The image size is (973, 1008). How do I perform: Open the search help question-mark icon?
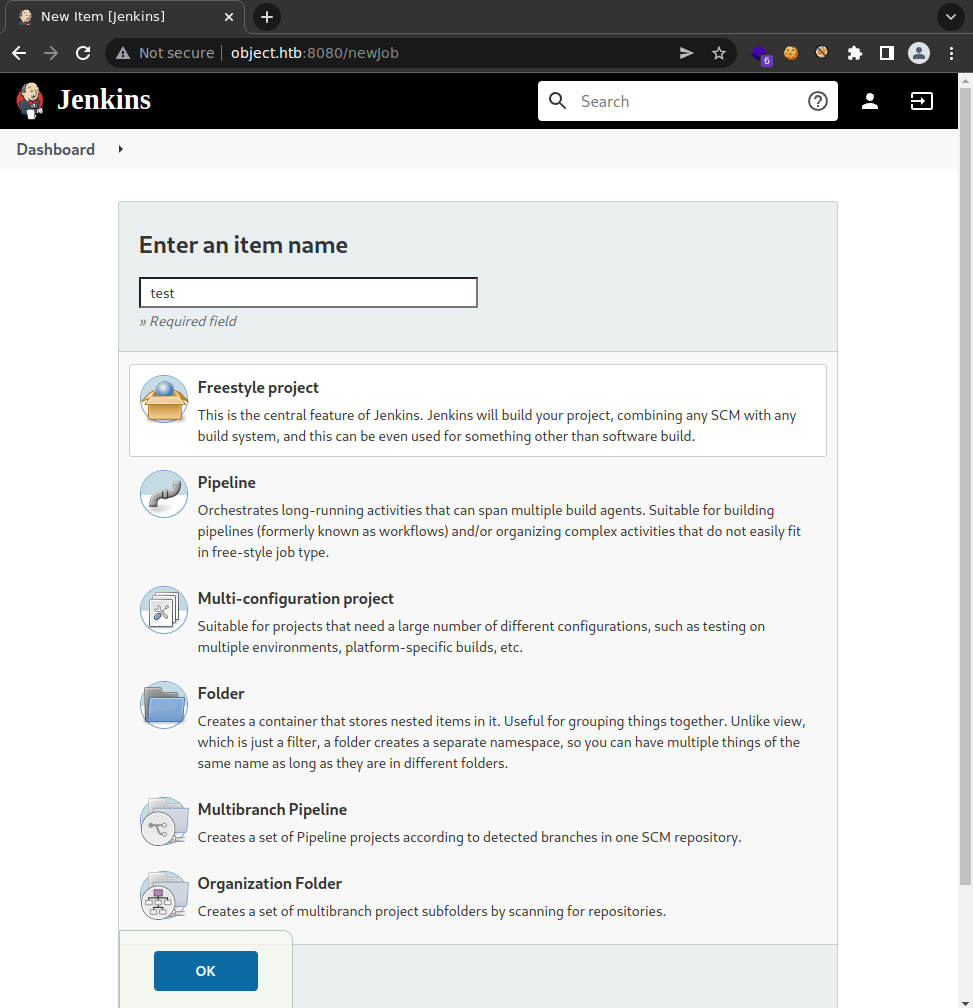pyautogui.click(x=817, y=101)
